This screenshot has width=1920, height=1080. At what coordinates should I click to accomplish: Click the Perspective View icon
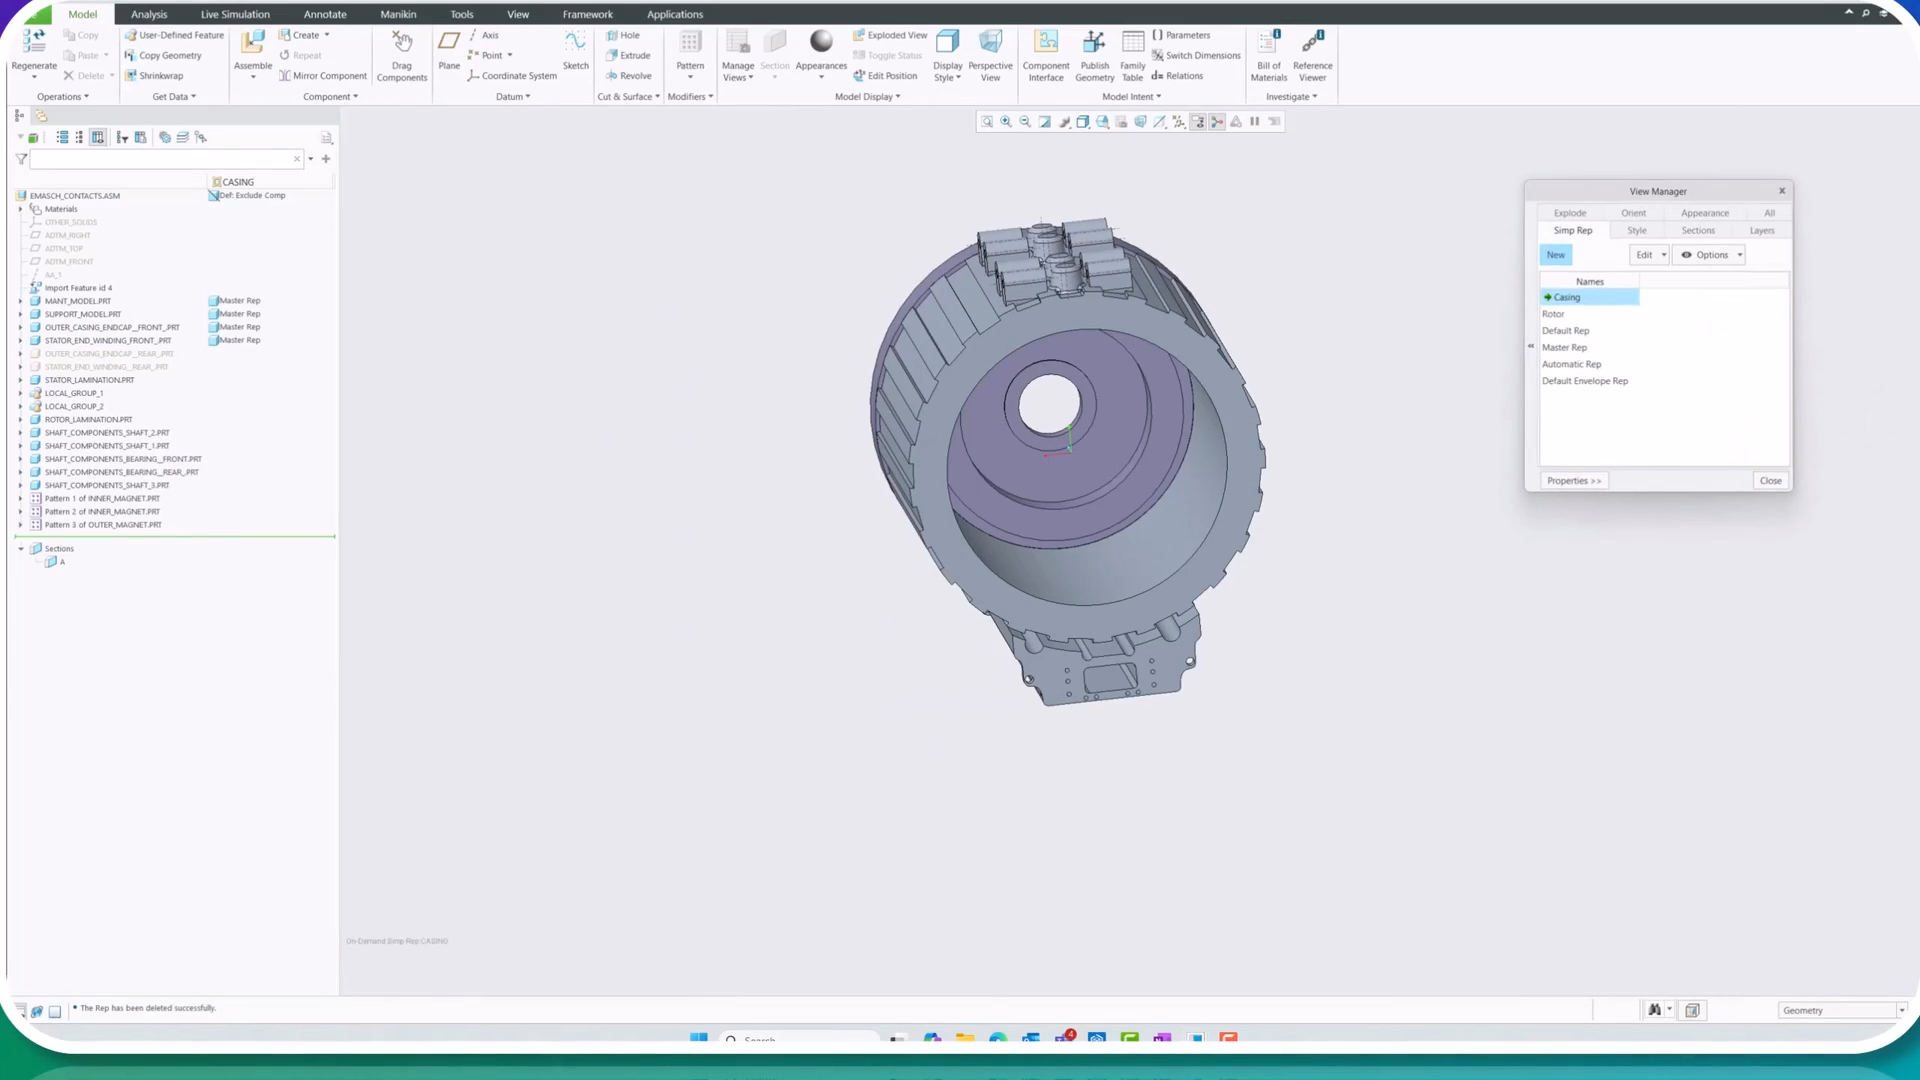click(x=990, y=41)
